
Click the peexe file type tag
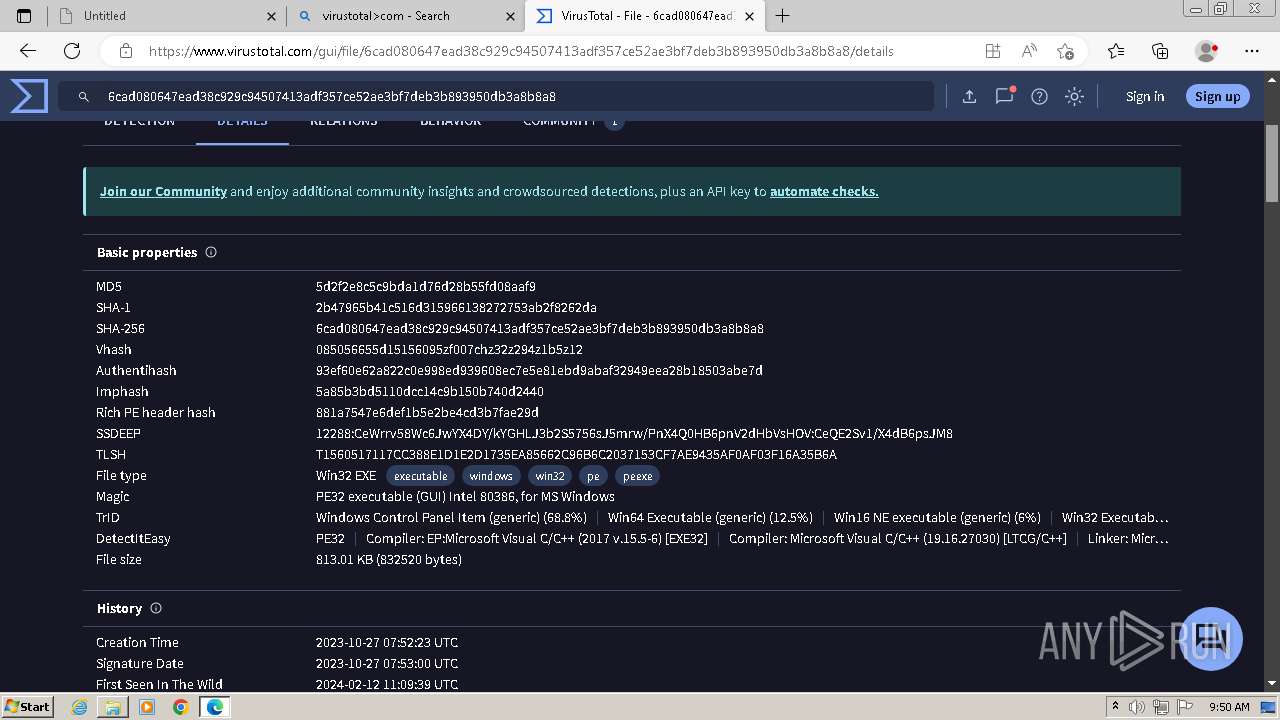[x=637, y=476]
